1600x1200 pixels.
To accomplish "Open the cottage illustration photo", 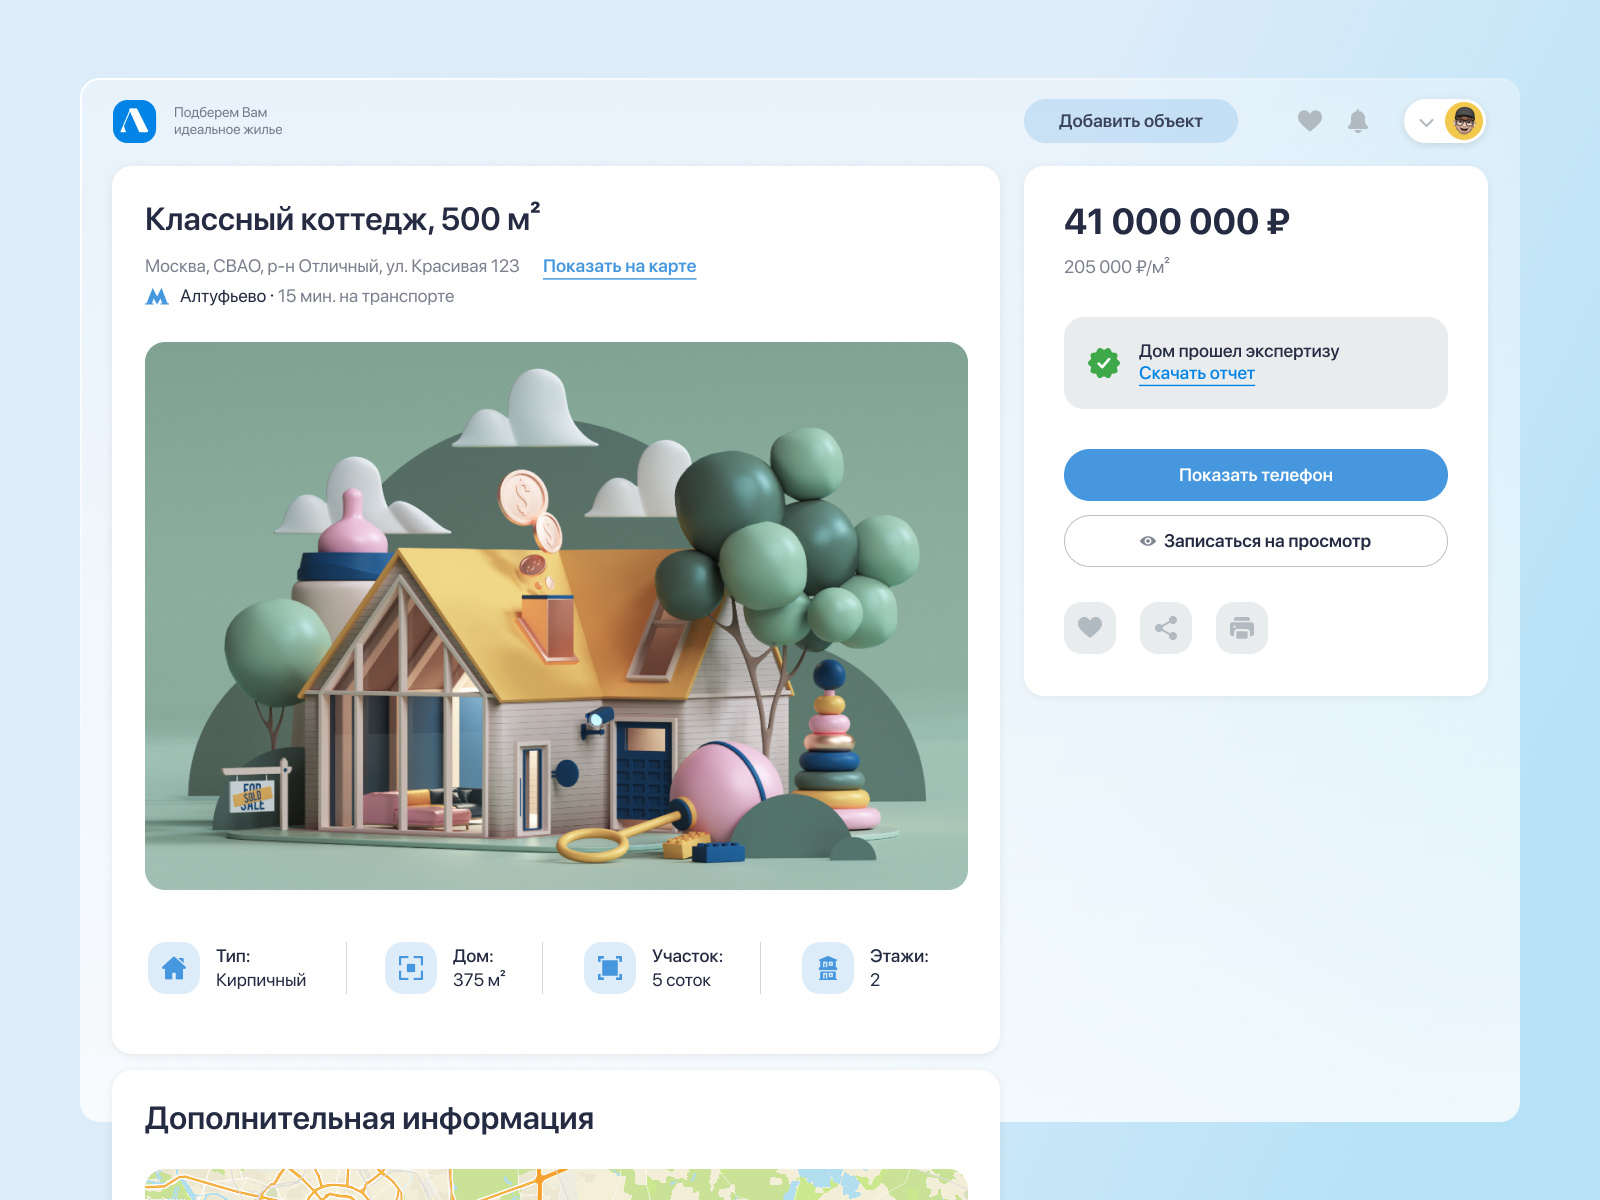I will pyautogui.click(x=556, y=616).
